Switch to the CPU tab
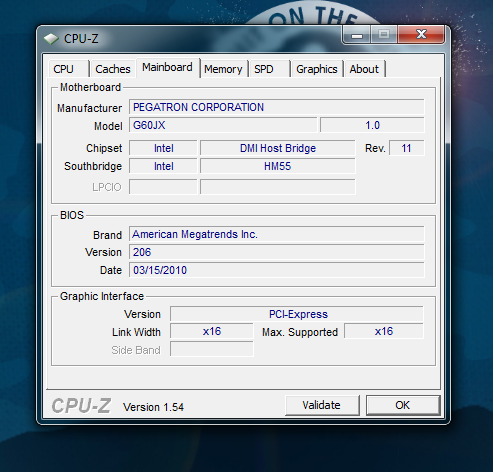This screenshot has height=472, width=493. [68, 69]
